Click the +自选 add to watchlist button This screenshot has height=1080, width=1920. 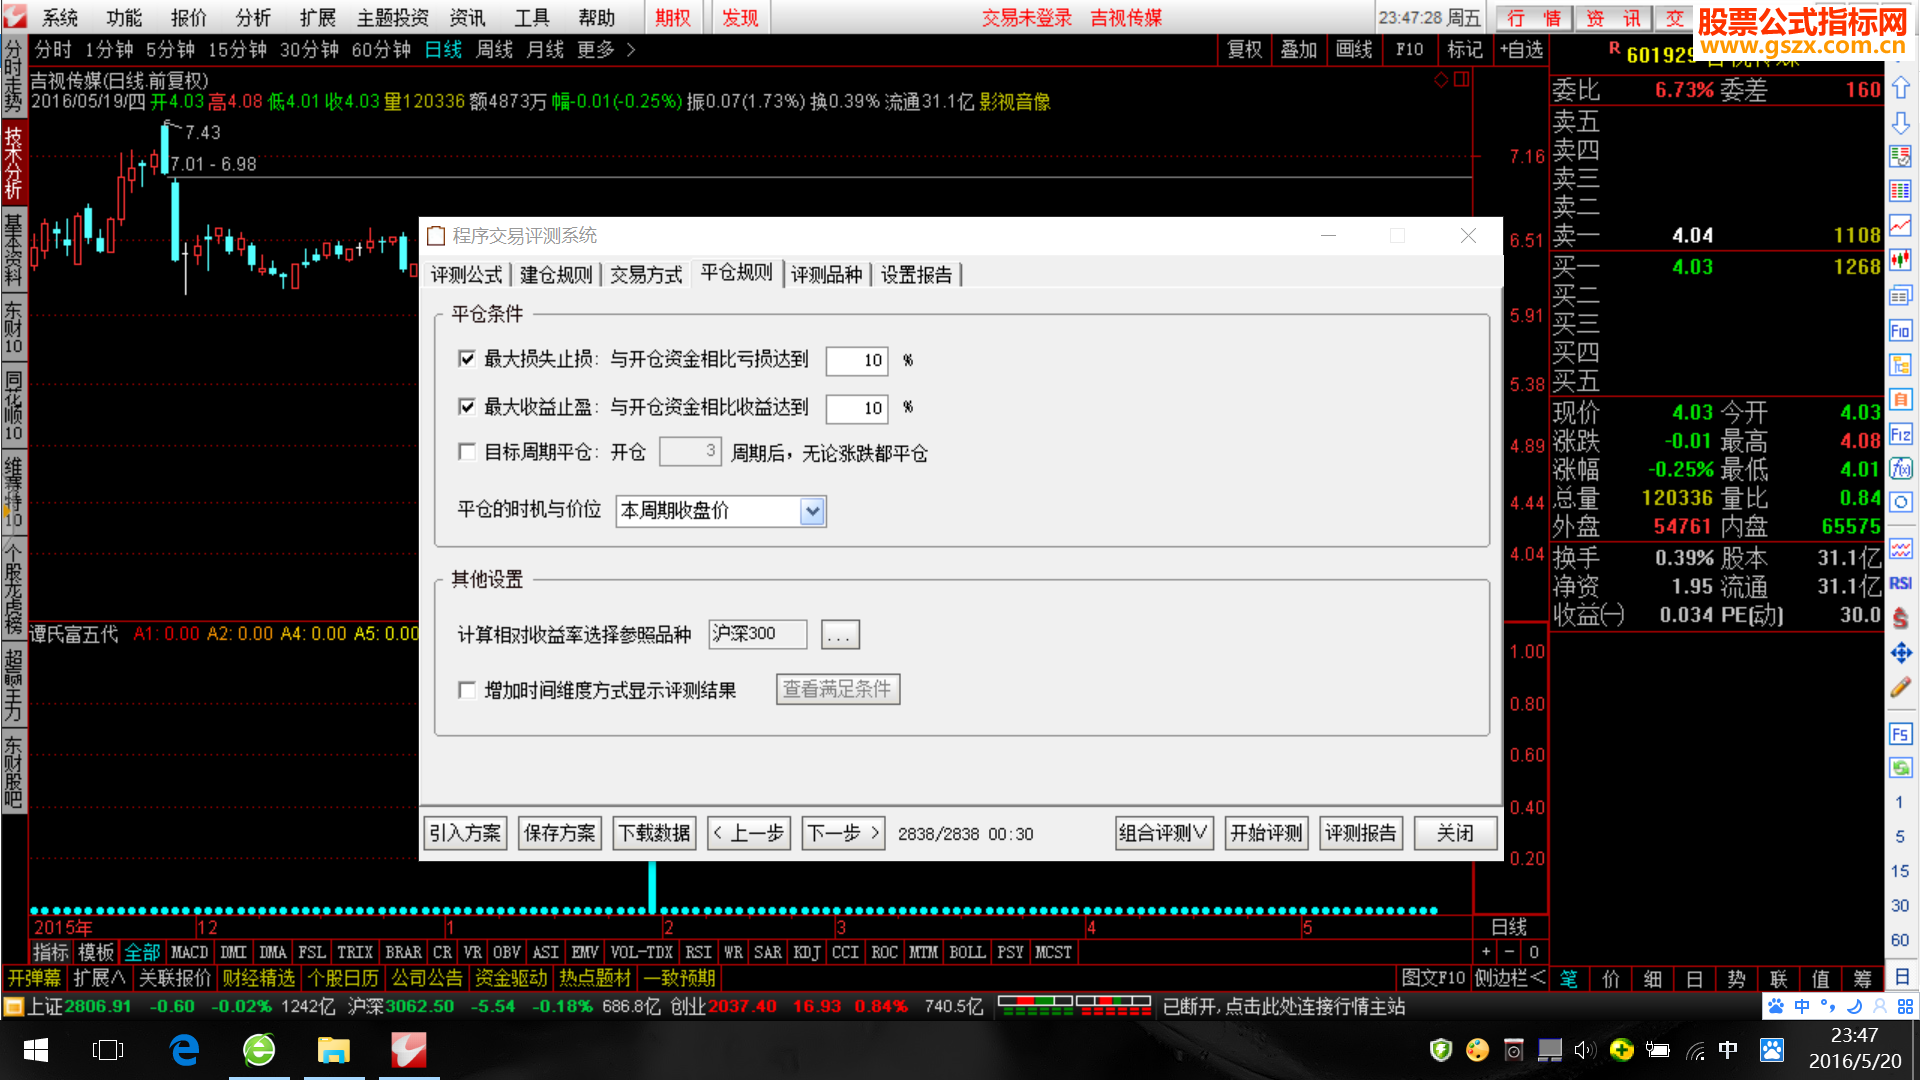pos(1521,50)
